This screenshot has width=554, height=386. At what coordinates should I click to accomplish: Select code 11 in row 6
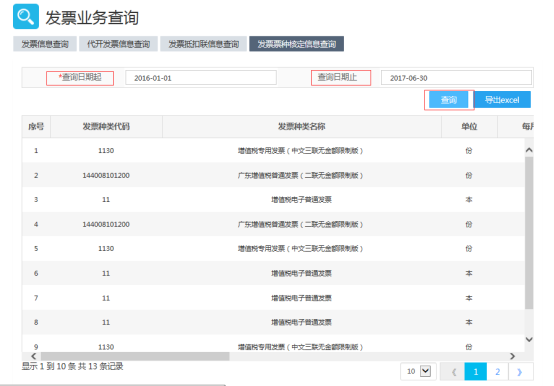pos(106,273)
